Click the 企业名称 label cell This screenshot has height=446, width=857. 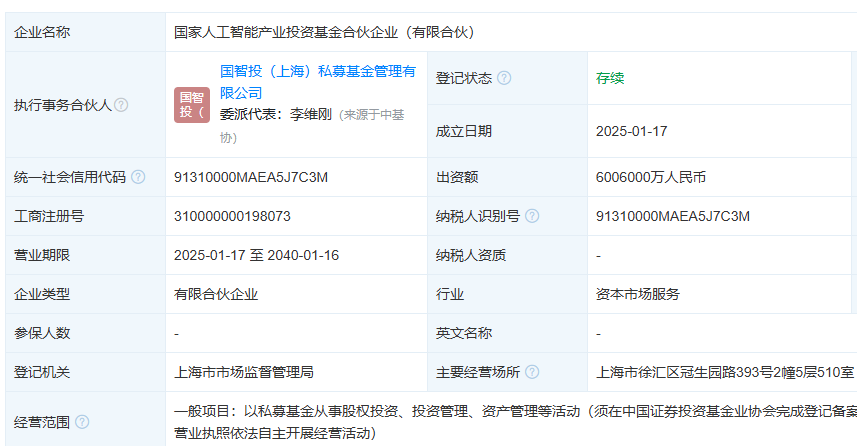point(86,32)
